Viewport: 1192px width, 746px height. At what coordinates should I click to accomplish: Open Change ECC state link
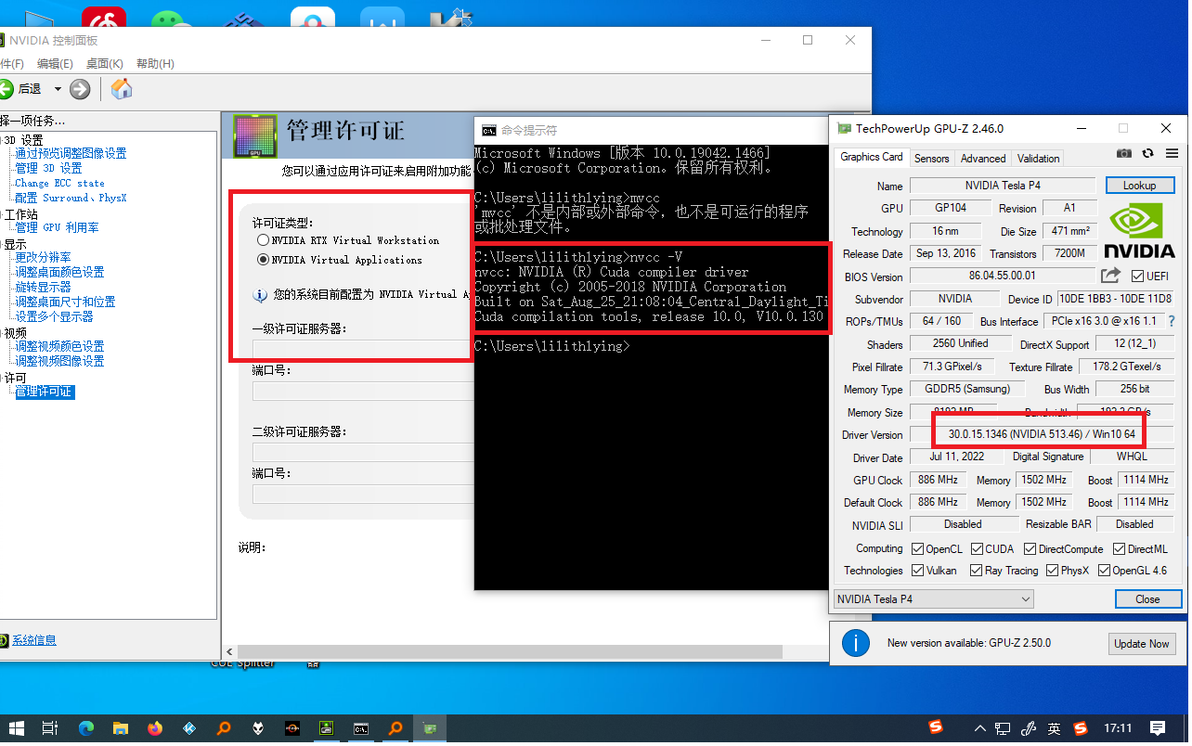[59, 183]
